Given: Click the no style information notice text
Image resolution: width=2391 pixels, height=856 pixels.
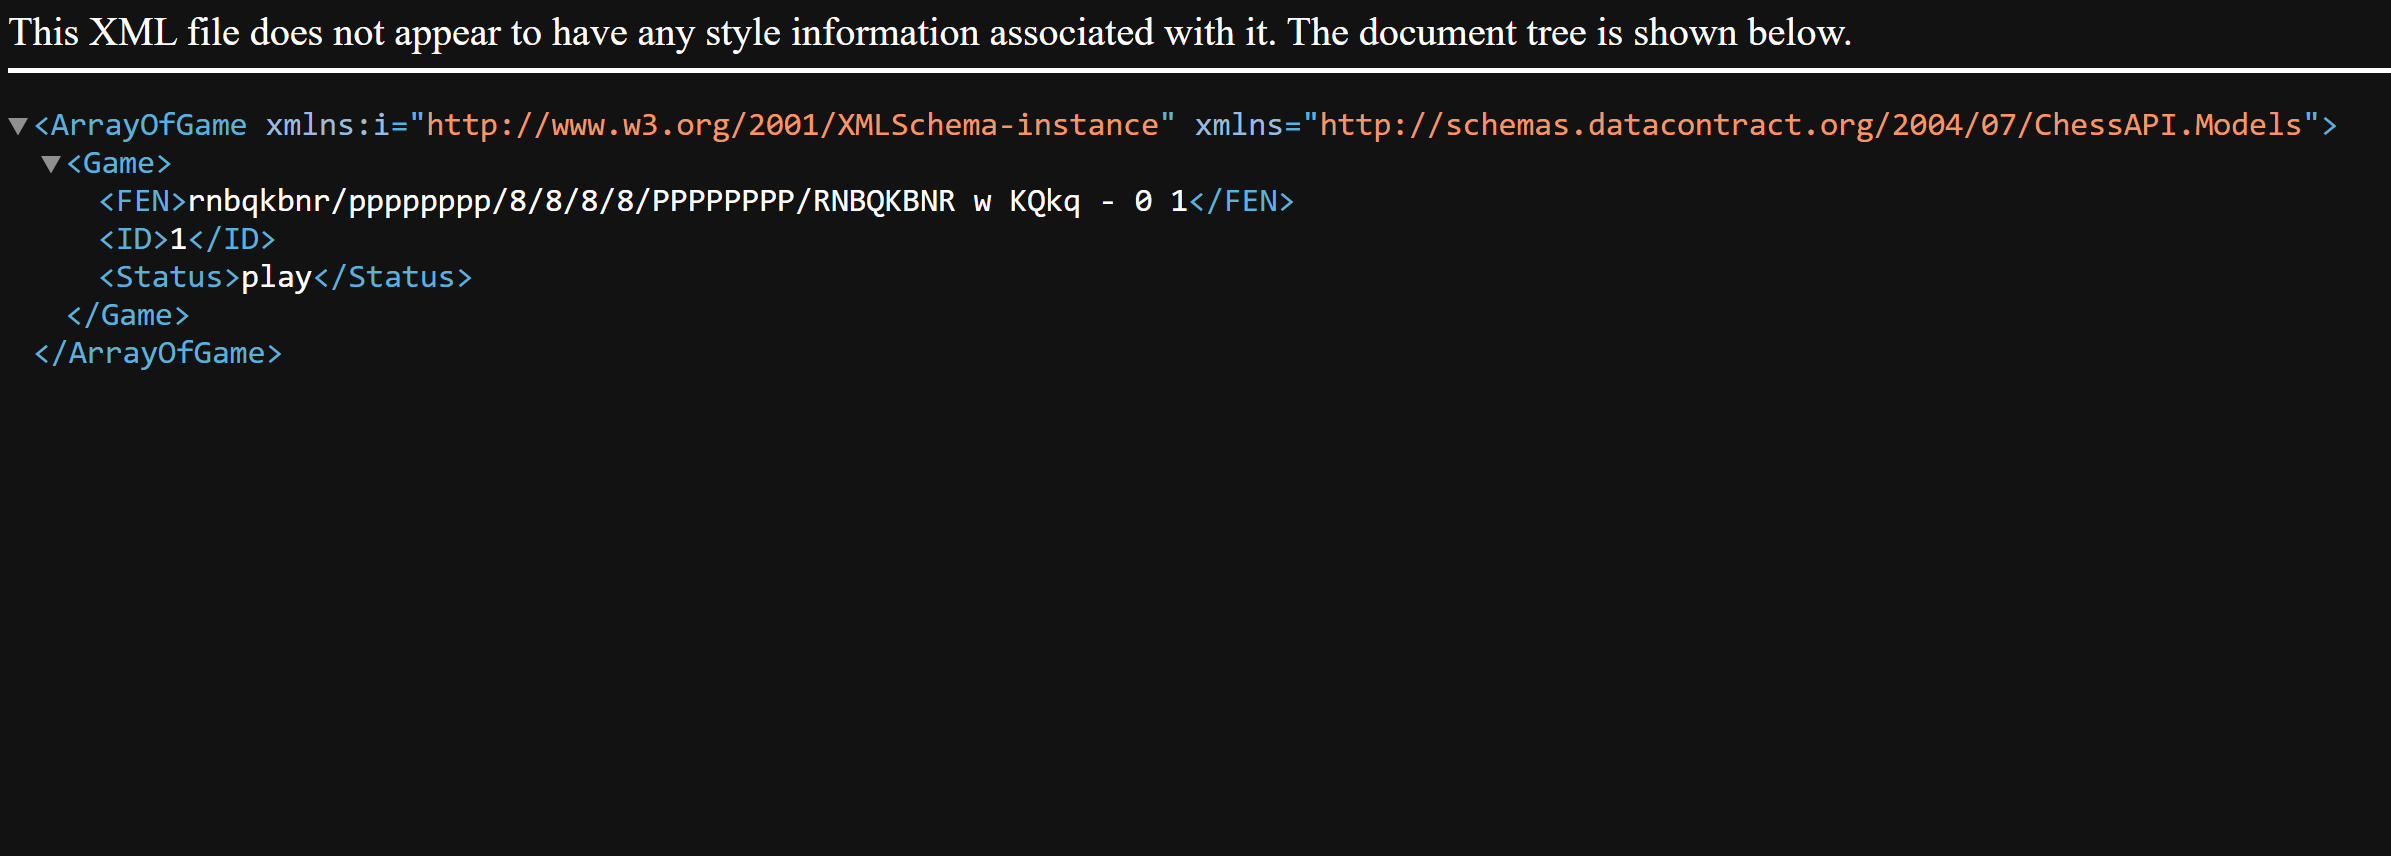Looking at the screenshot, I should point(930,32).
